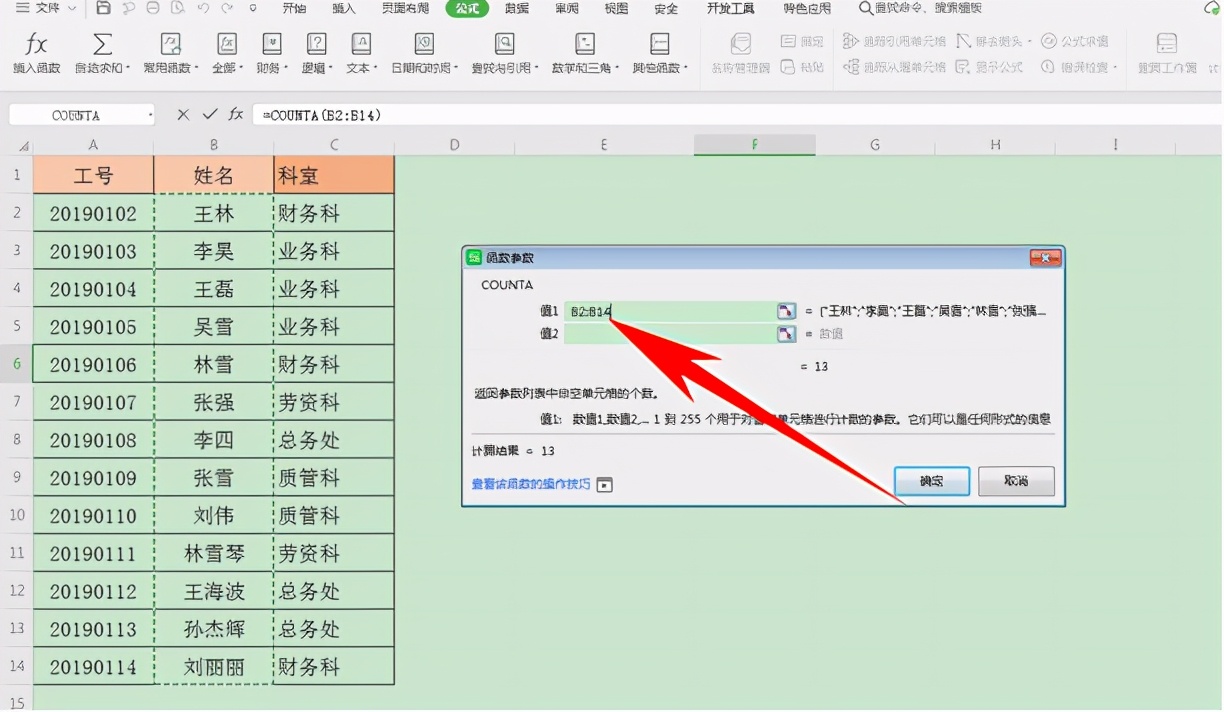Viewport: 1224px width, 712px height.
Task: Click 重算工作簿 recalculate workbook
Action: [x=1167, y=54]
